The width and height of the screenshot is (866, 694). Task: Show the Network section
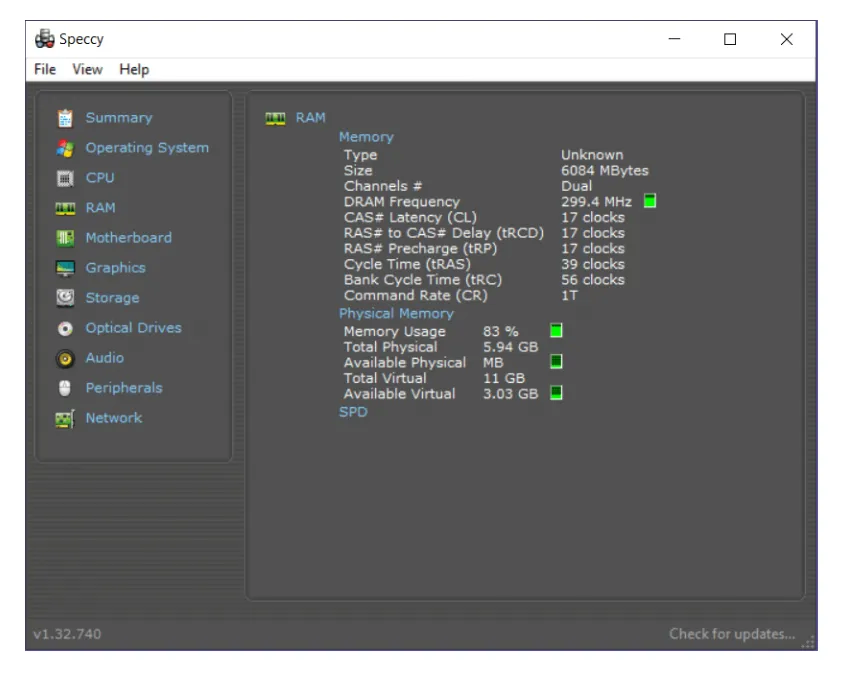pyautogui.click(x=114, y=418)
